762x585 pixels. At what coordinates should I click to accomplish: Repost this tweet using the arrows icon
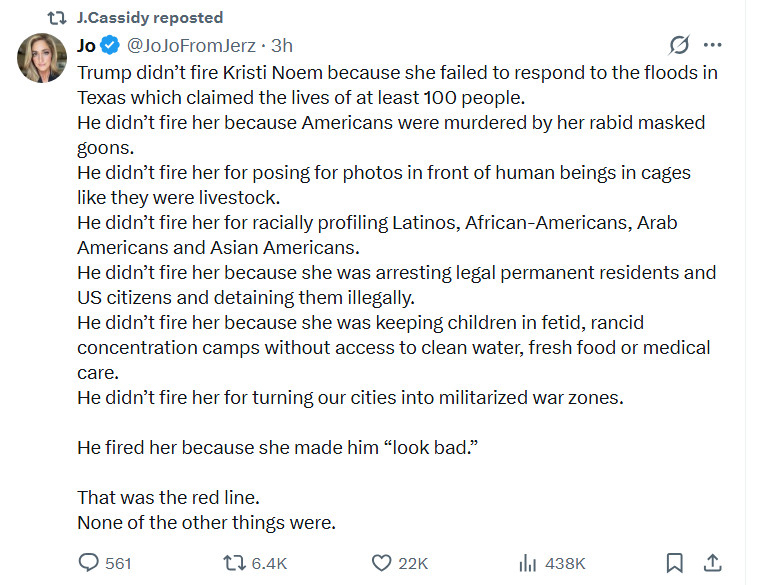tap(232, 563)
